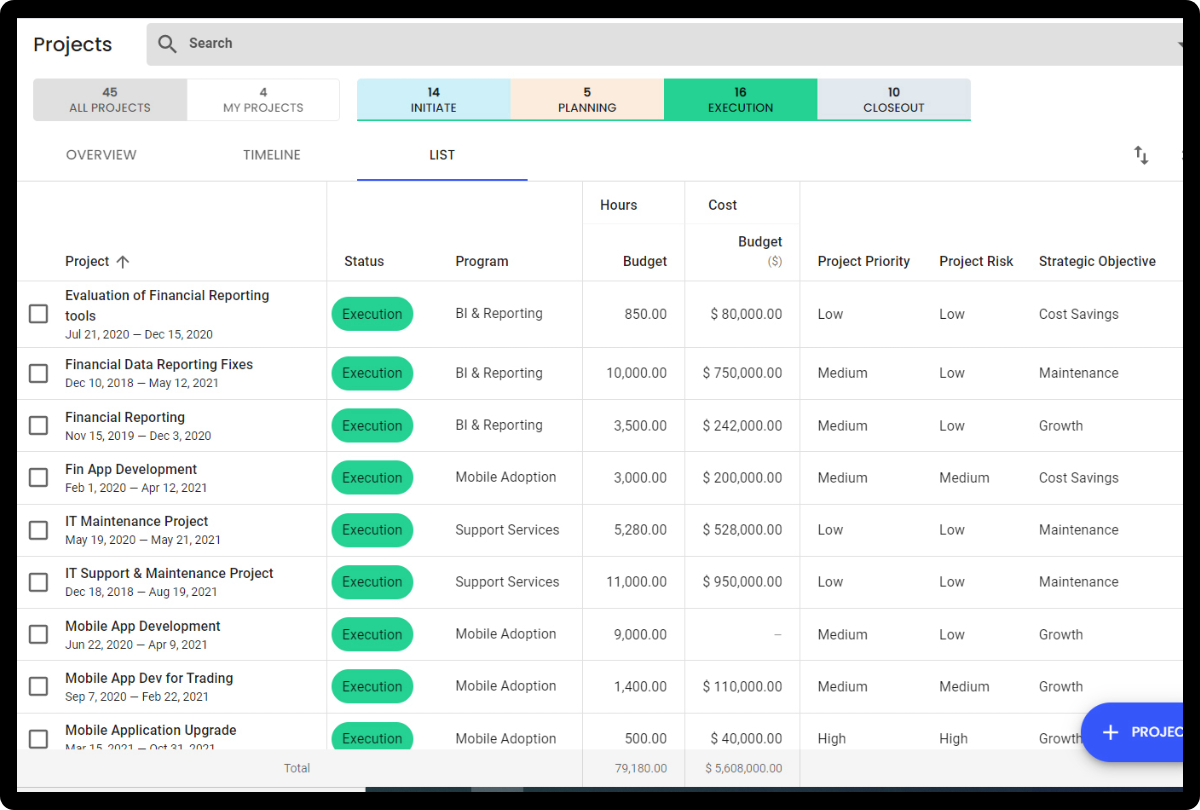
Task: Check Financial Data Reporting Fixes row
Action: click(38, 373)
